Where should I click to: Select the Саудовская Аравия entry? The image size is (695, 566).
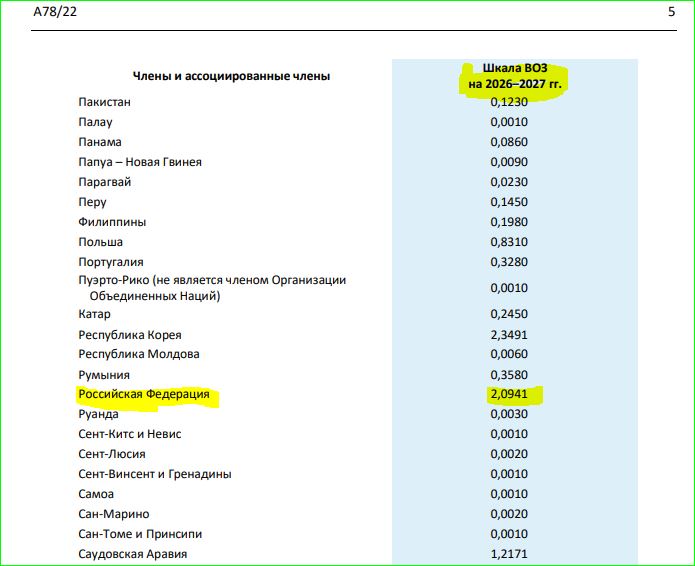coord(133,554)
